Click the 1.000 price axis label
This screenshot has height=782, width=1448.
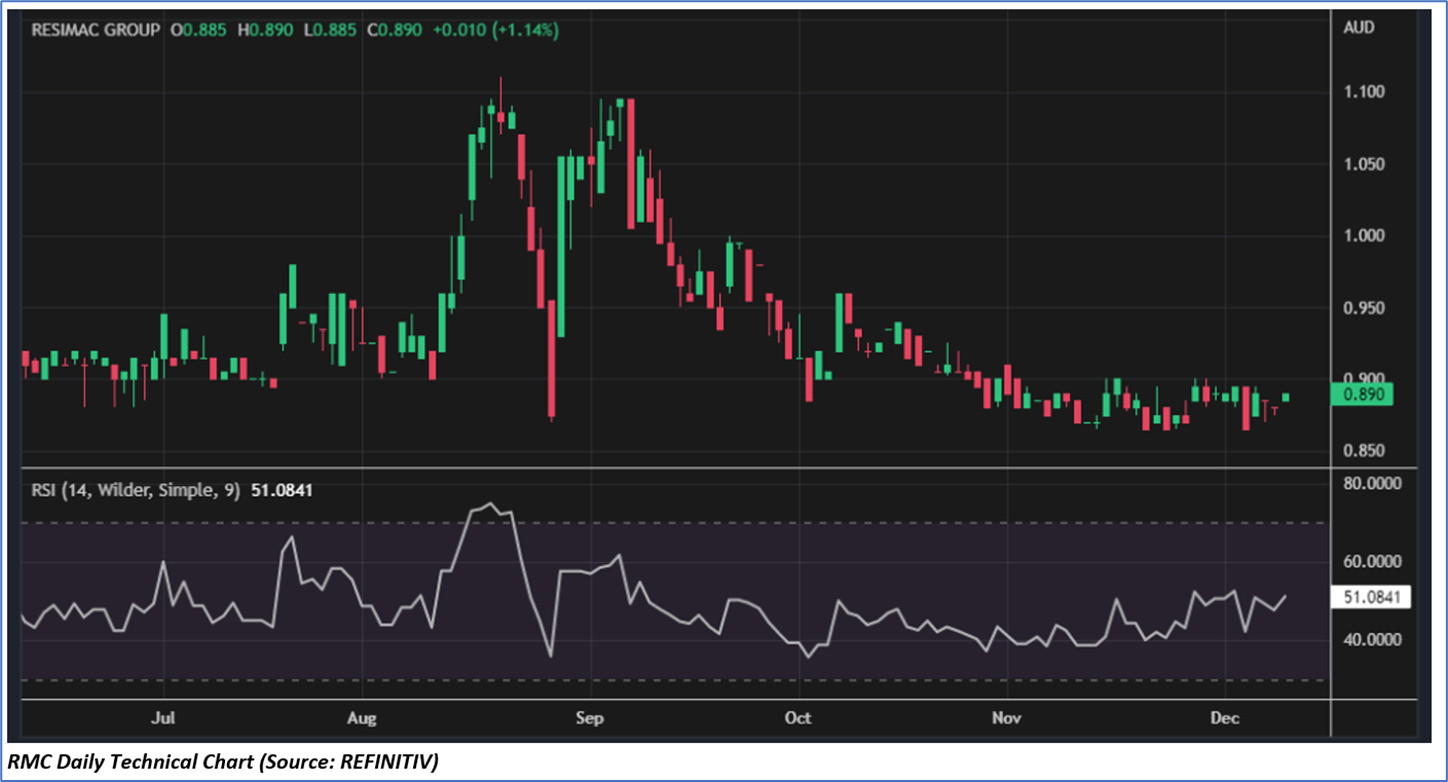(1362, 236)
